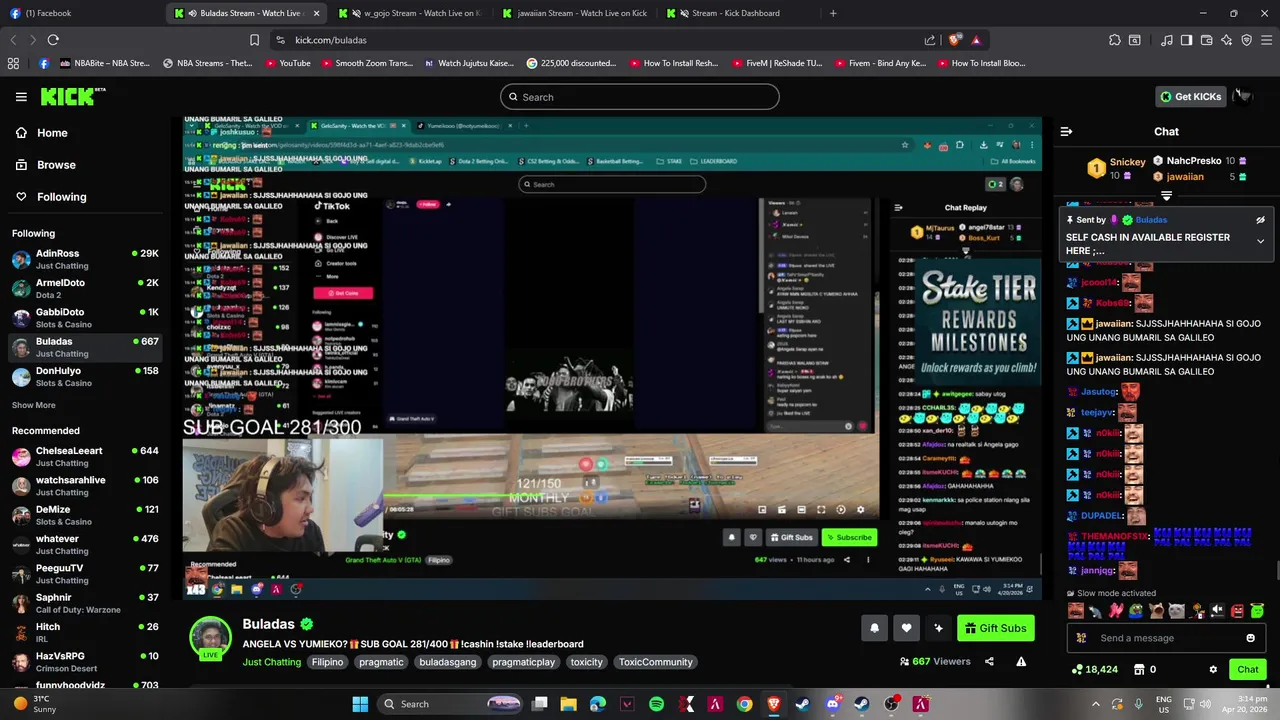Open DonHulyo channel in sidebar
Image resolution: width=1280 pixels, height=720 pixels.
[85, 376]
